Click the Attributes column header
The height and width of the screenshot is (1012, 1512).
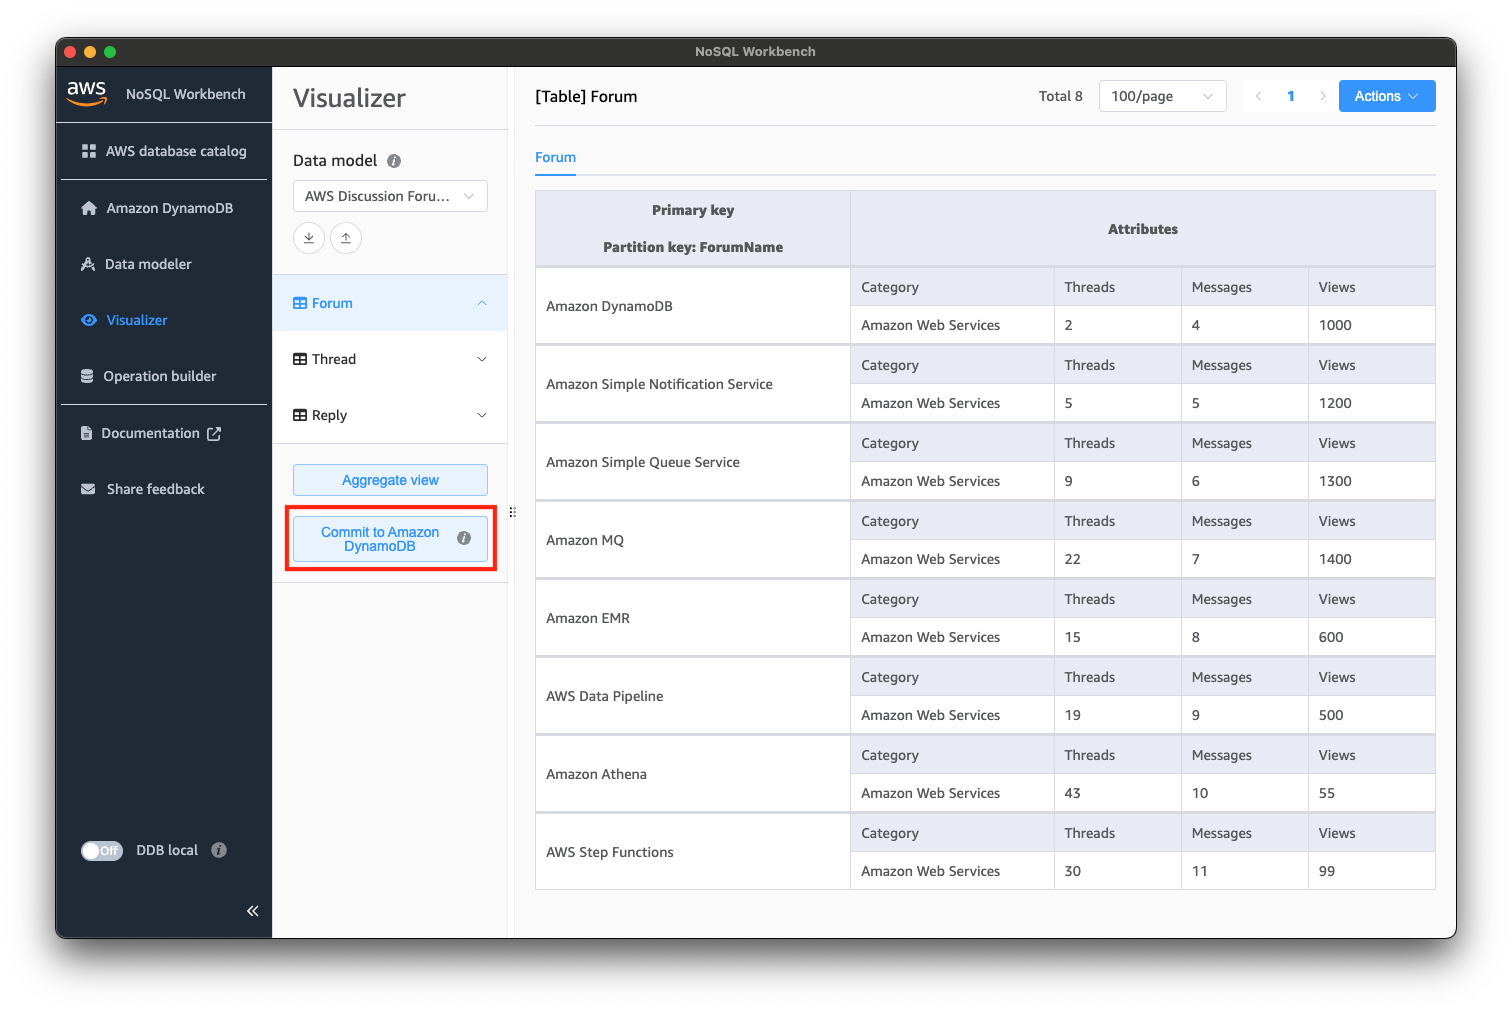click(1143, 229)
